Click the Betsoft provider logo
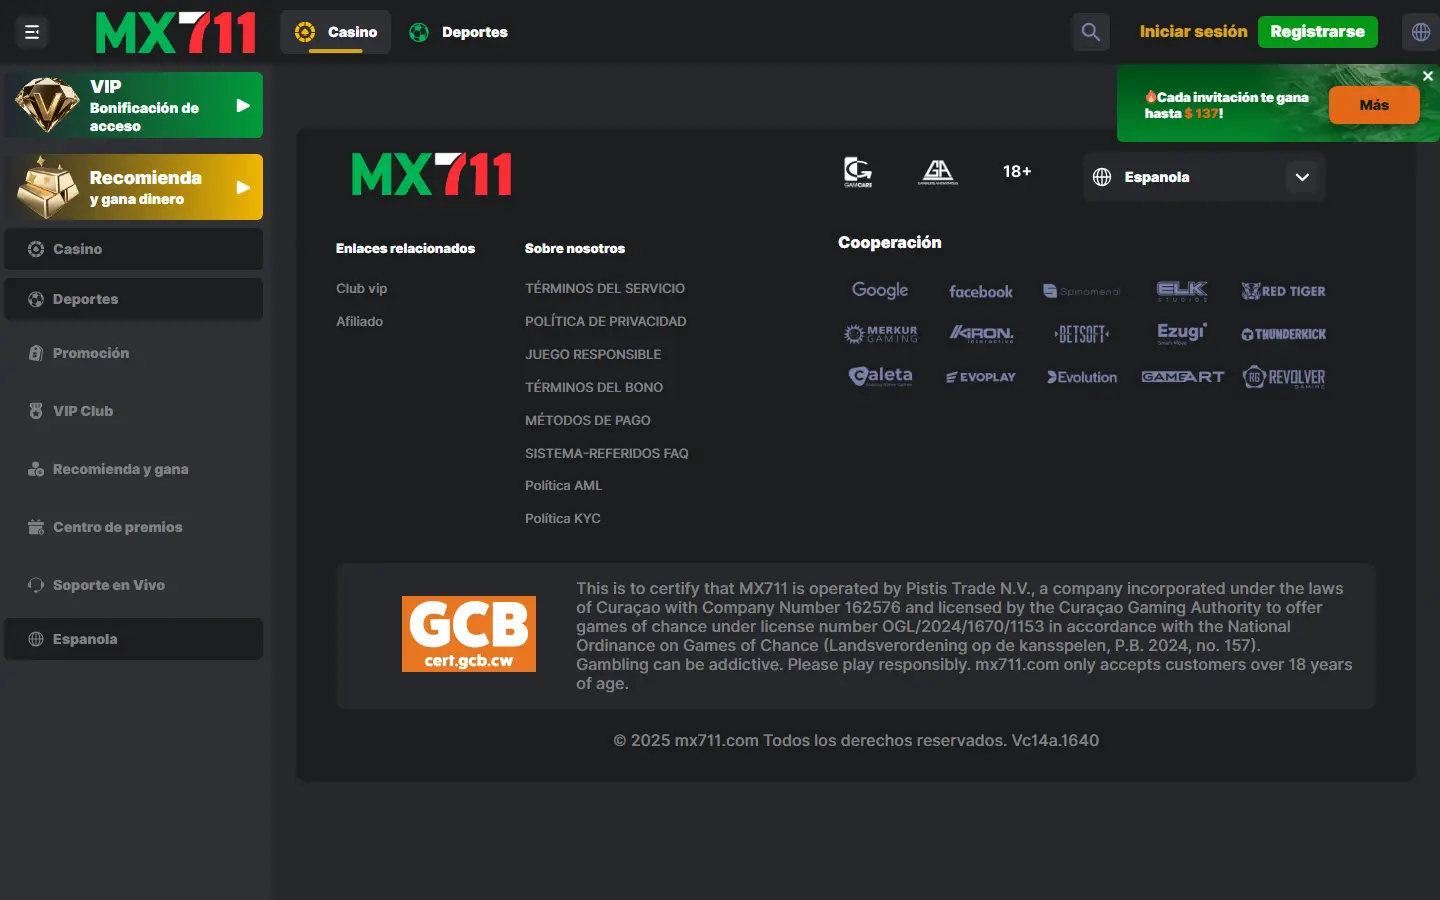The width and height of the screenshot is (1440, 900). point(1082,334)
